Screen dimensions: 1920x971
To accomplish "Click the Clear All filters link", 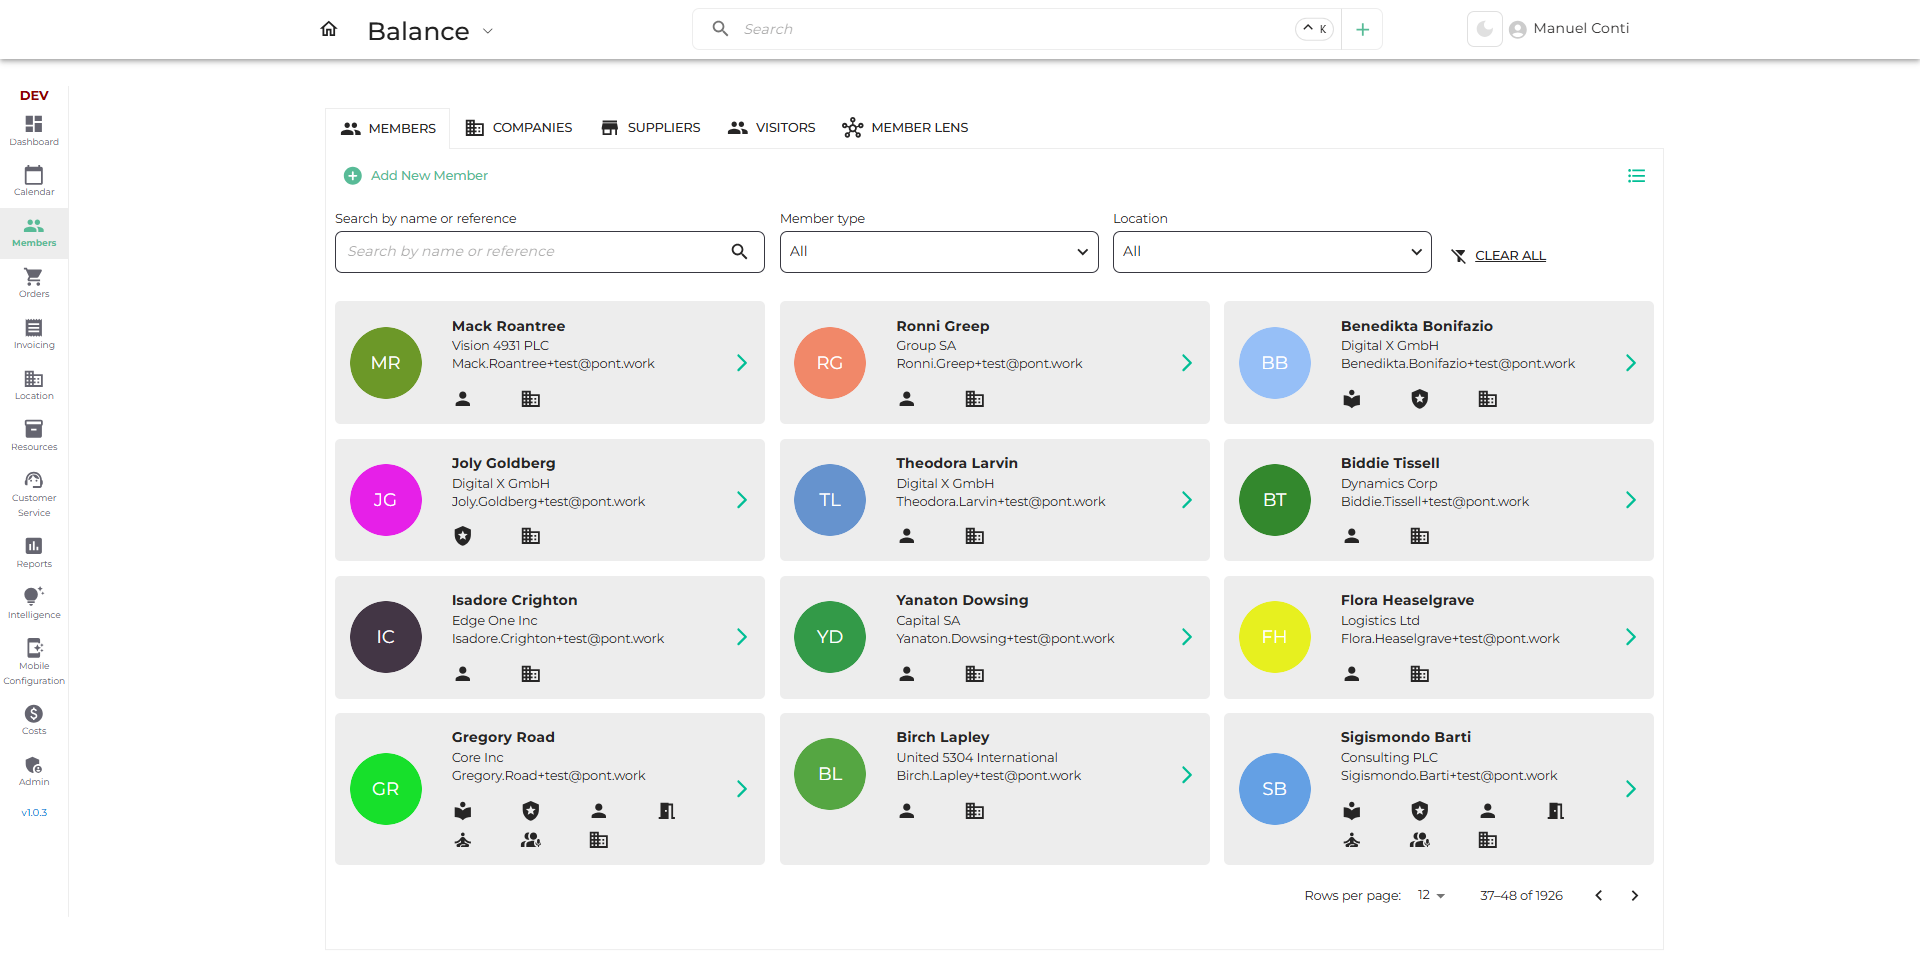I will pos(1509,256).
